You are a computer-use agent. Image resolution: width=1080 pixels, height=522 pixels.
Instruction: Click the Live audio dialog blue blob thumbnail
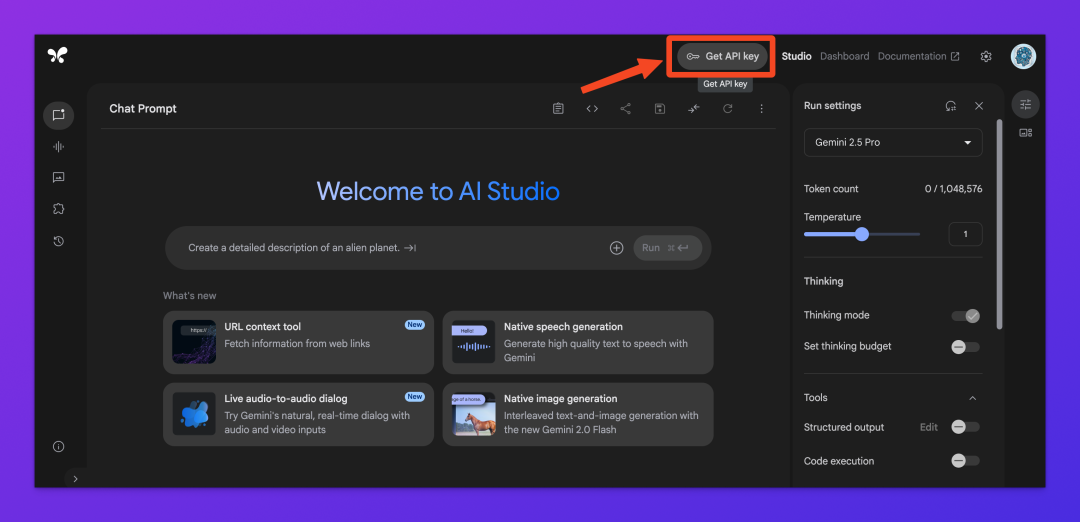194,415
